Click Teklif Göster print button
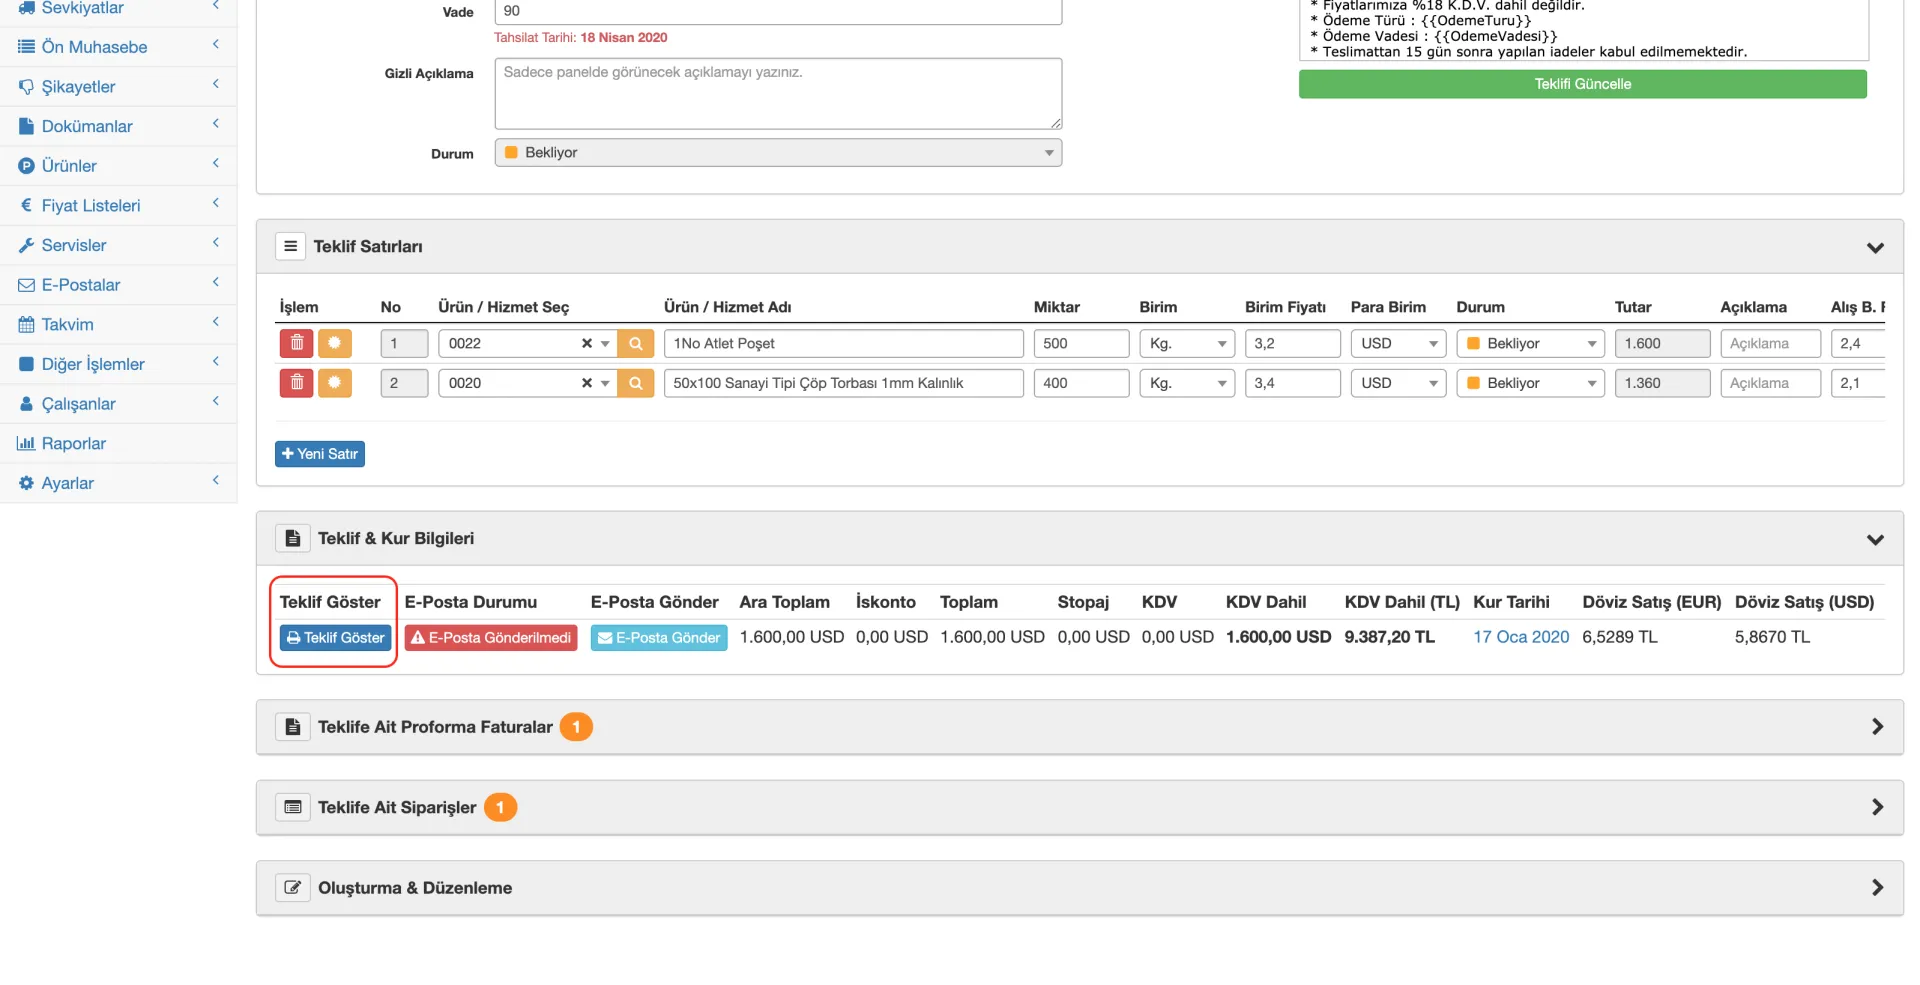The image size is (1920, 985). tap(335, 637)
